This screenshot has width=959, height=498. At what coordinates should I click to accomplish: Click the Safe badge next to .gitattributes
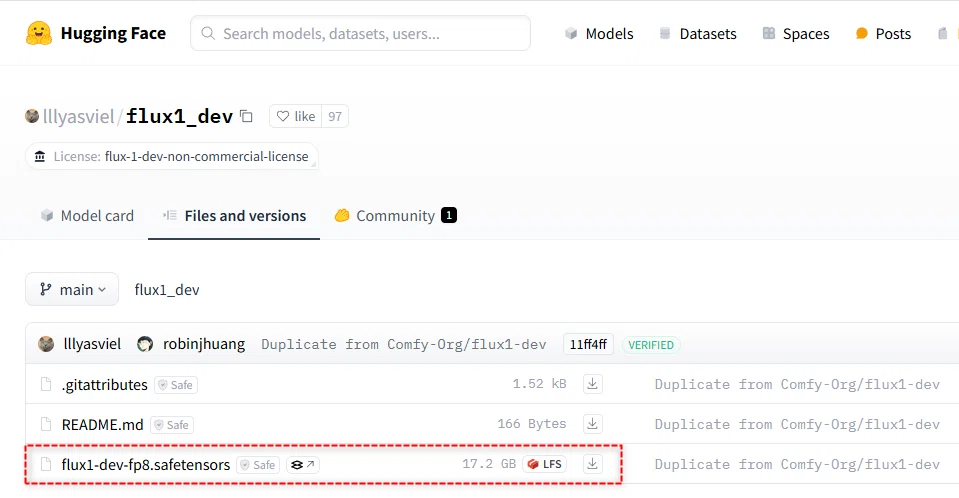pos(176,385)
